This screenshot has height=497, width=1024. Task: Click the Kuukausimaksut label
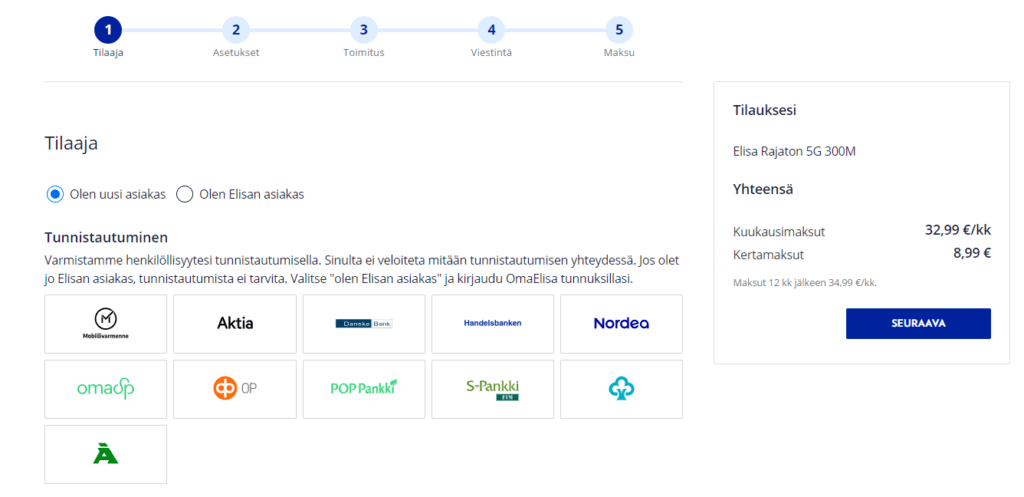coord(779,231)
